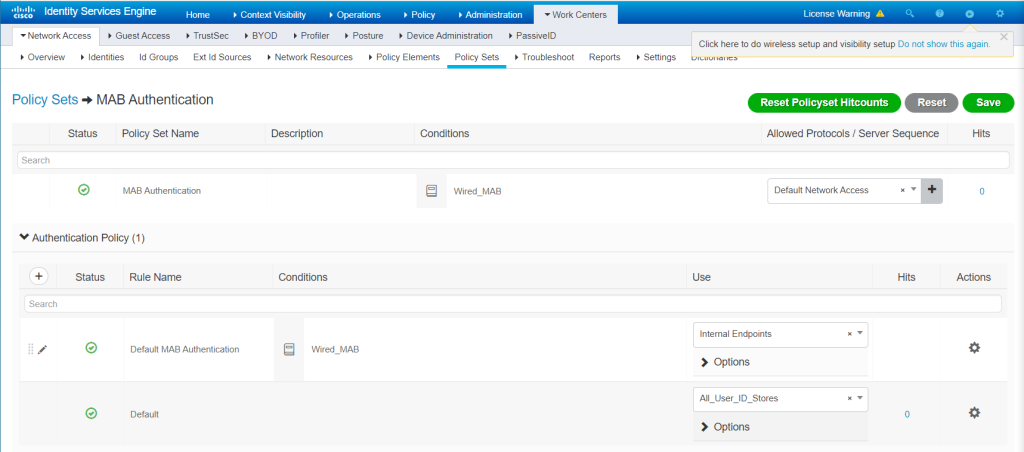This screenshot has width=1024, height=452.
Task: Open the Policy Elements tab
Action: (402, 57)
